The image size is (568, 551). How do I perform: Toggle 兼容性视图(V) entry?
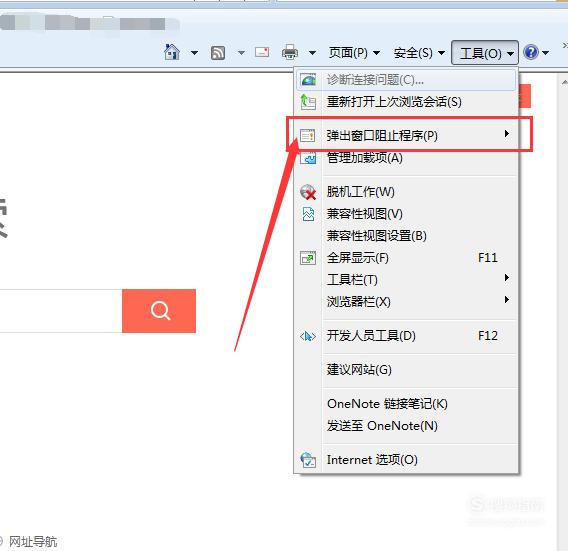pyautogui.click(x=406, y=214)
